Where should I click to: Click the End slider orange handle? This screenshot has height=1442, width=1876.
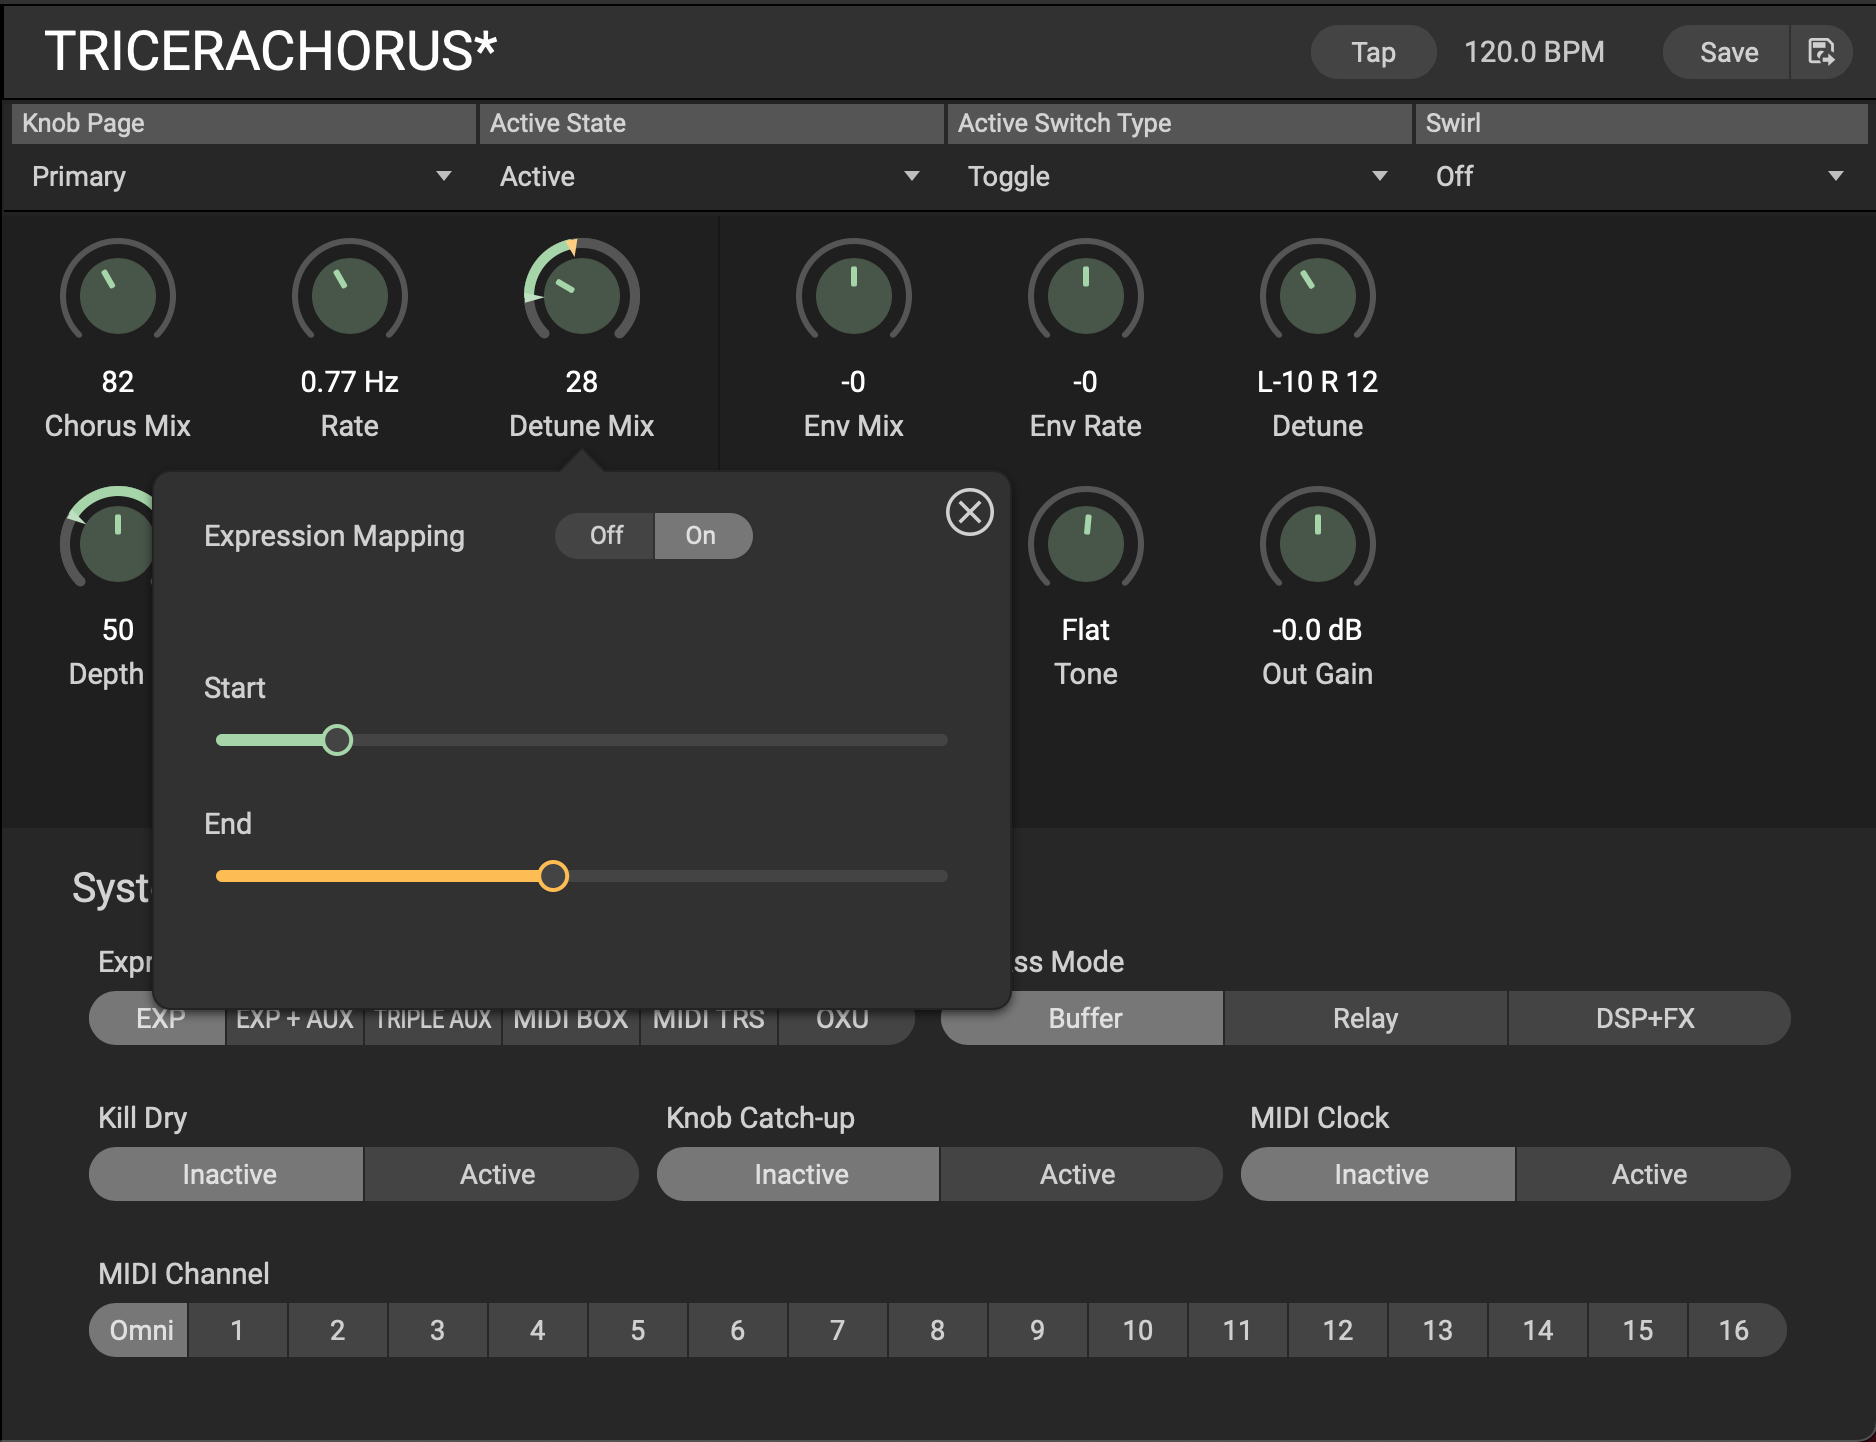tap(553, 876)
